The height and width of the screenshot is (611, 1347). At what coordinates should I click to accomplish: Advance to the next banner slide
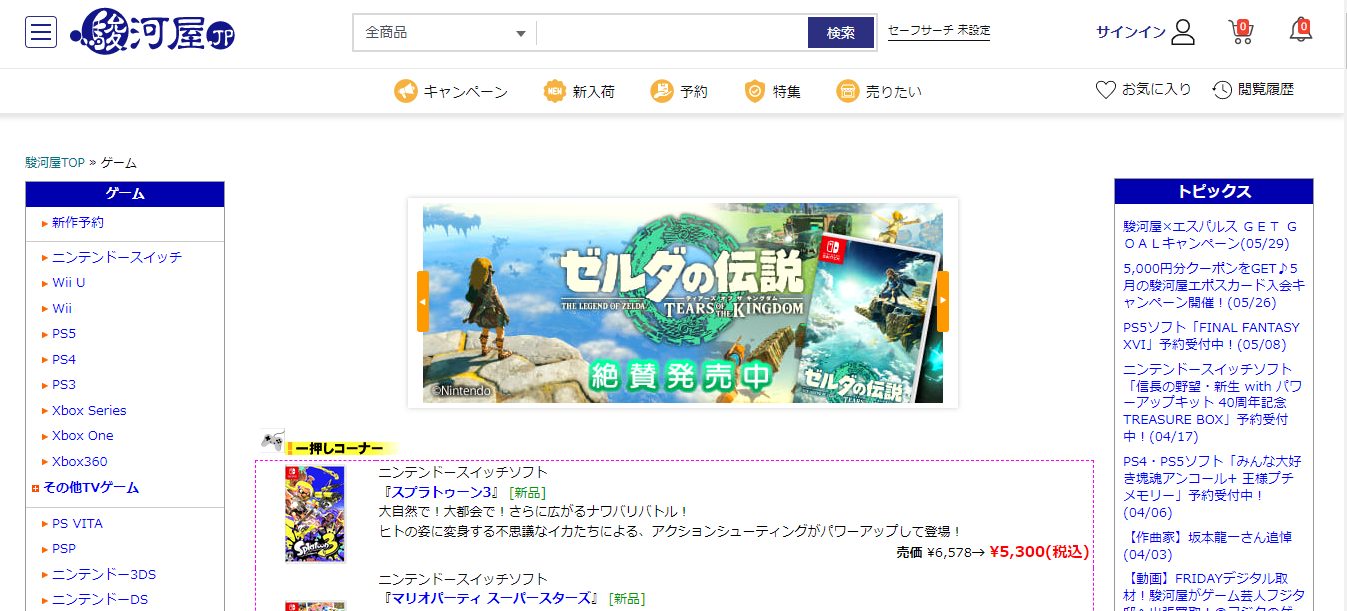[x=942, y=301]
